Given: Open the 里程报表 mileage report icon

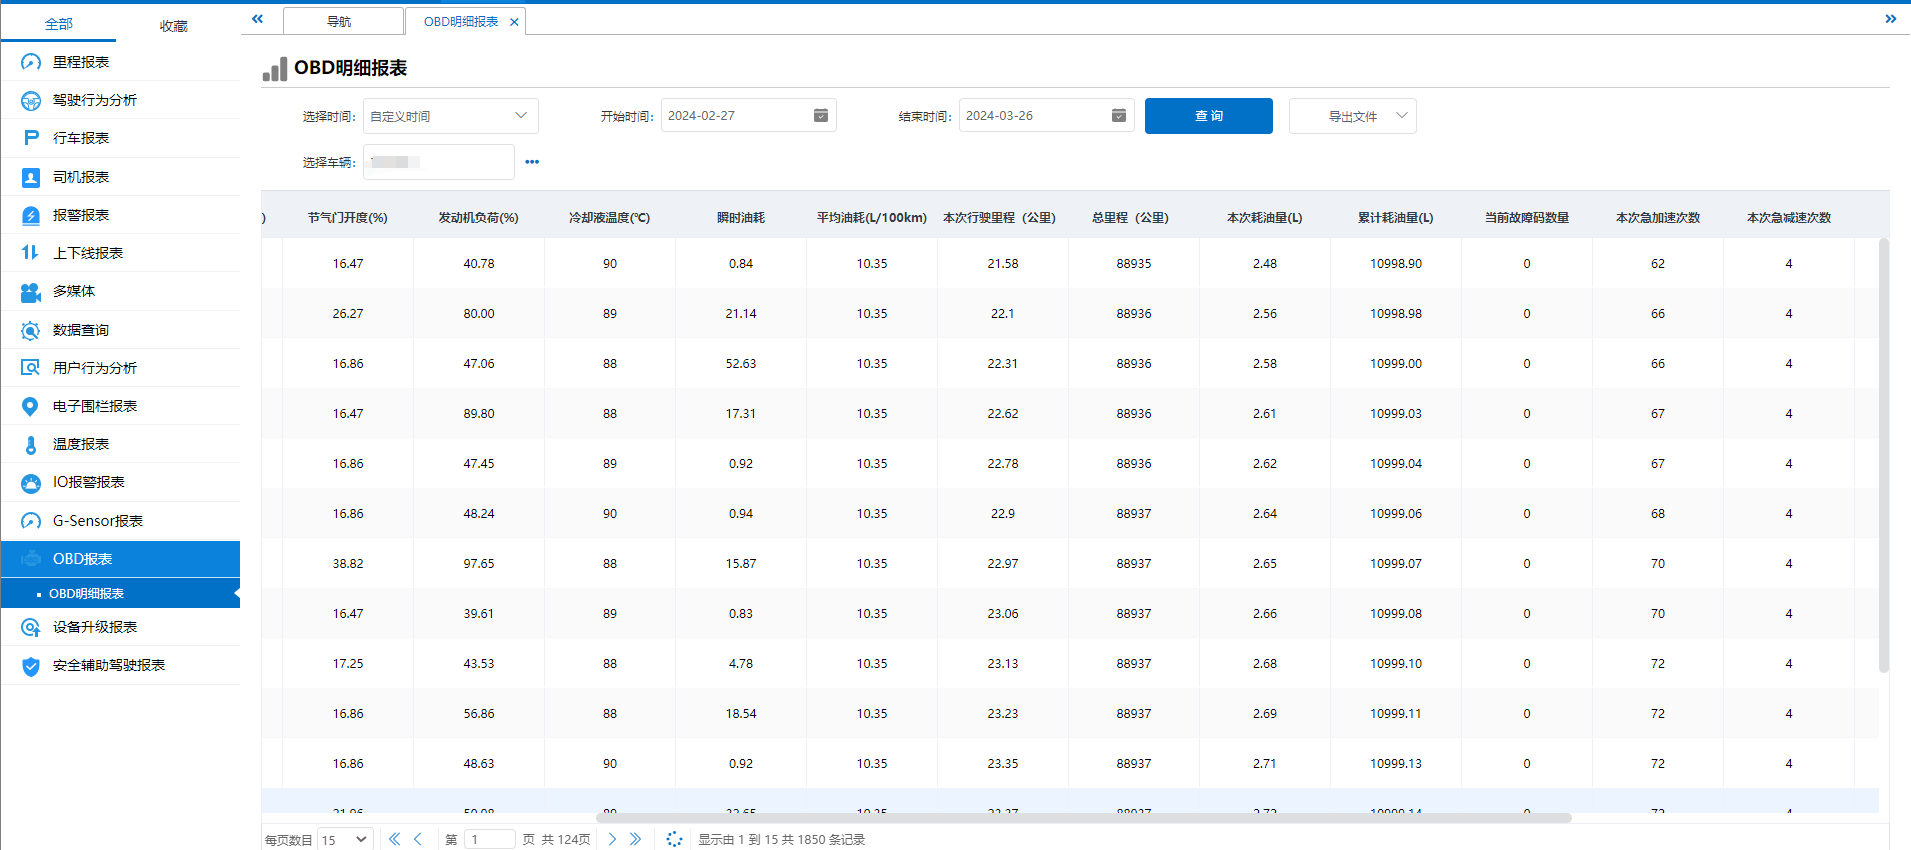Looking at the screenshot, I should [31, 62].
